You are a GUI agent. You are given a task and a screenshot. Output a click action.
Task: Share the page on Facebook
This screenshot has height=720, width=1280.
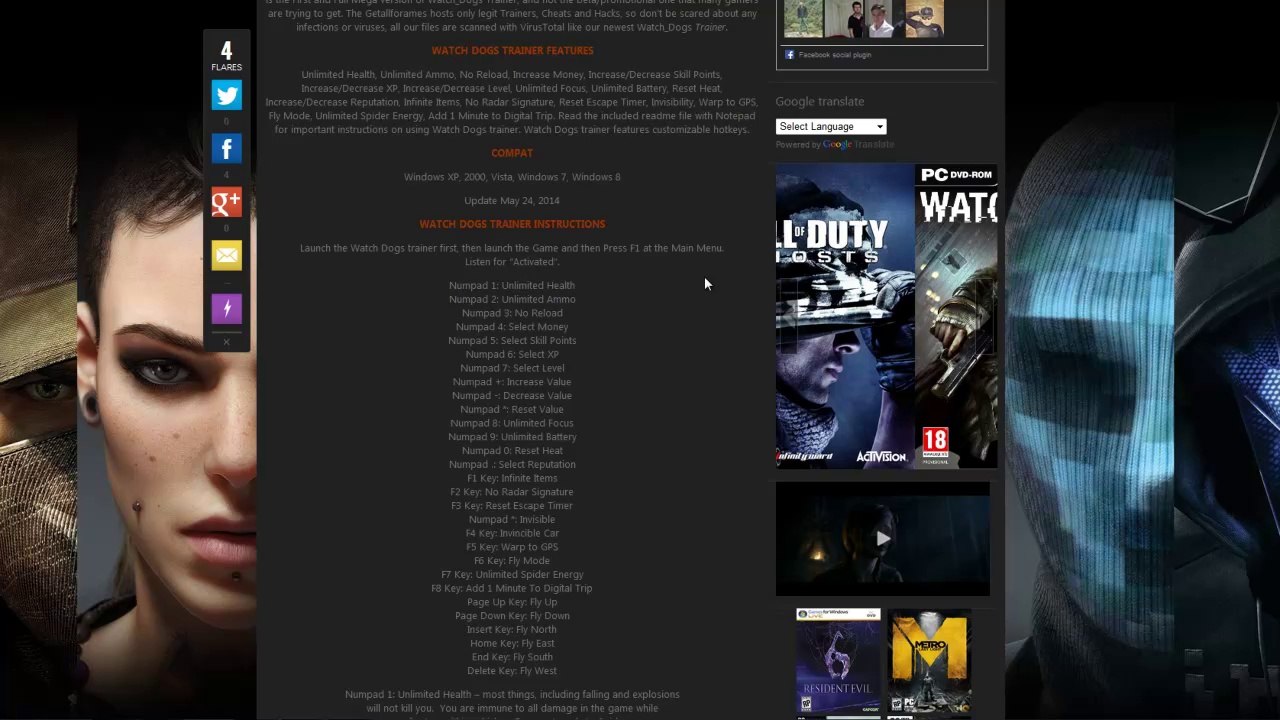tap(226, 149)
